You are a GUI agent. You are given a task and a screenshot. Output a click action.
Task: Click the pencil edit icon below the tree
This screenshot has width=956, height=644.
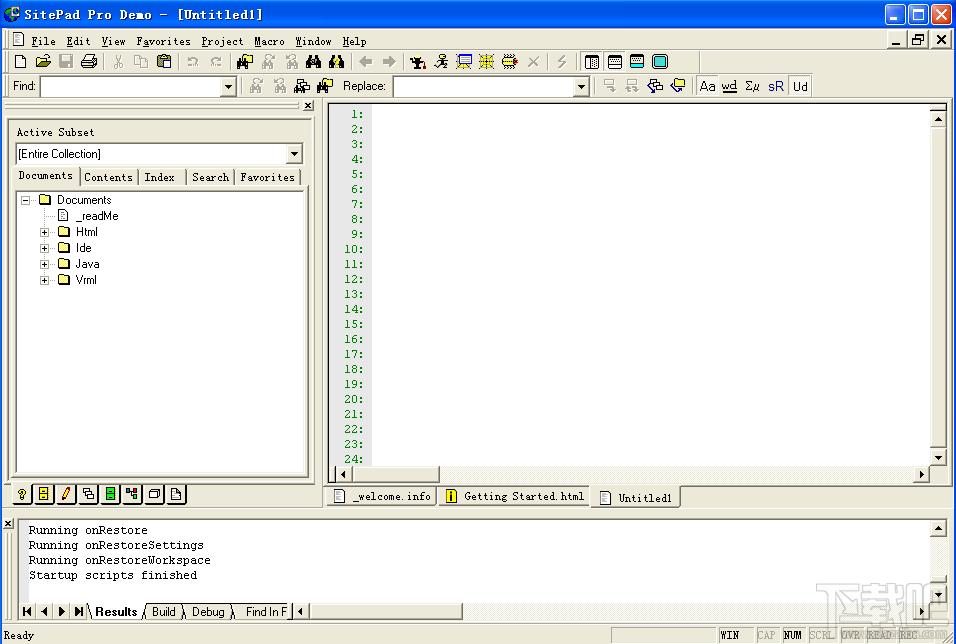click(66, 494)
